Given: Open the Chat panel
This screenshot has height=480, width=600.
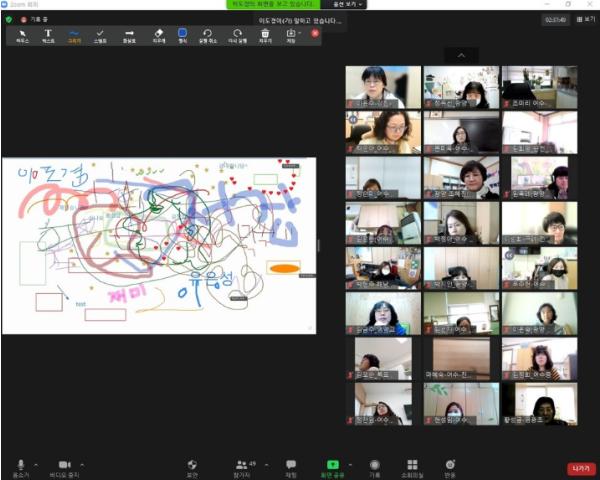Looking at the screenshot, I should tap(291, 466).
